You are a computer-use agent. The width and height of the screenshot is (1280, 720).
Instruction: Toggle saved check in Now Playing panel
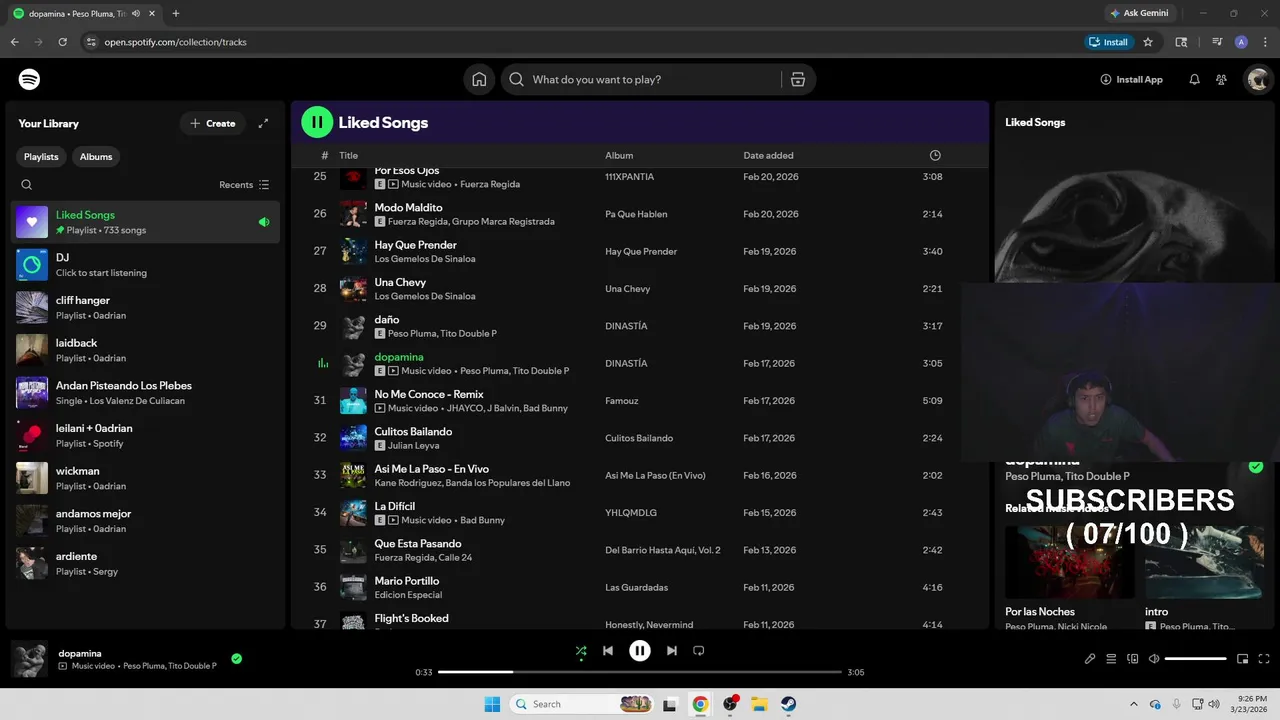1256,467
